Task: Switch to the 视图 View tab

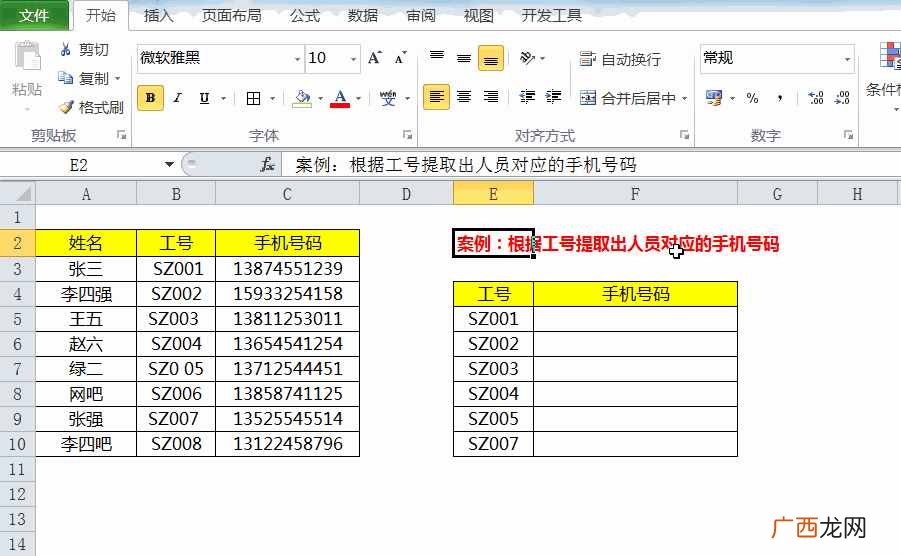Action: (x=479, y=16)
